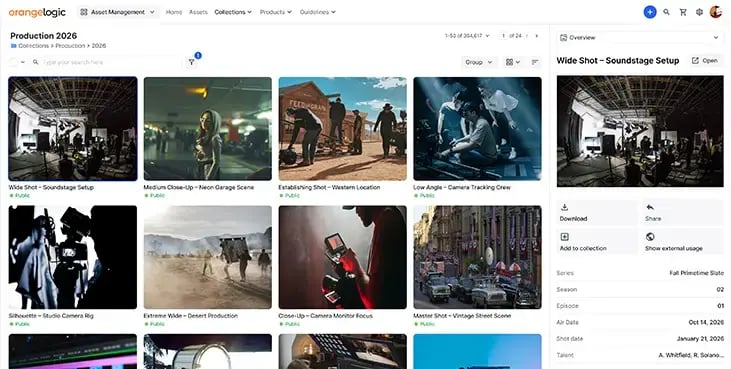Open the Group dropdown
The image size is (731, 369).
tap(479, 62)
